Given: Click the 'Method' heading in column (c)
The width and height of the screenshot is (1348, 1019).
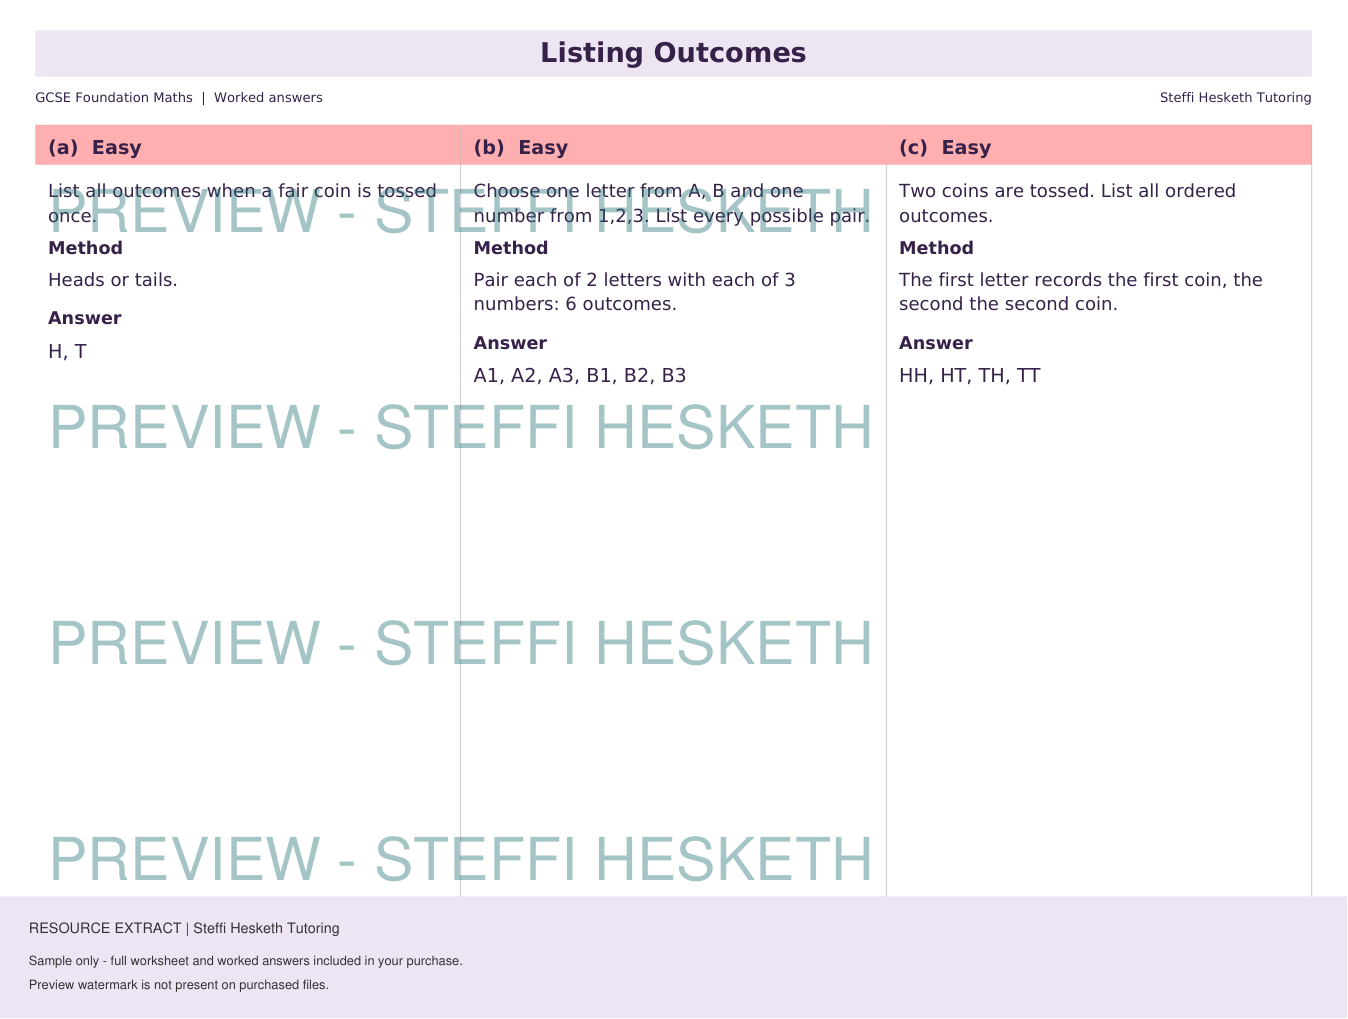Looking at the screenshot, I should coord(936,248).
